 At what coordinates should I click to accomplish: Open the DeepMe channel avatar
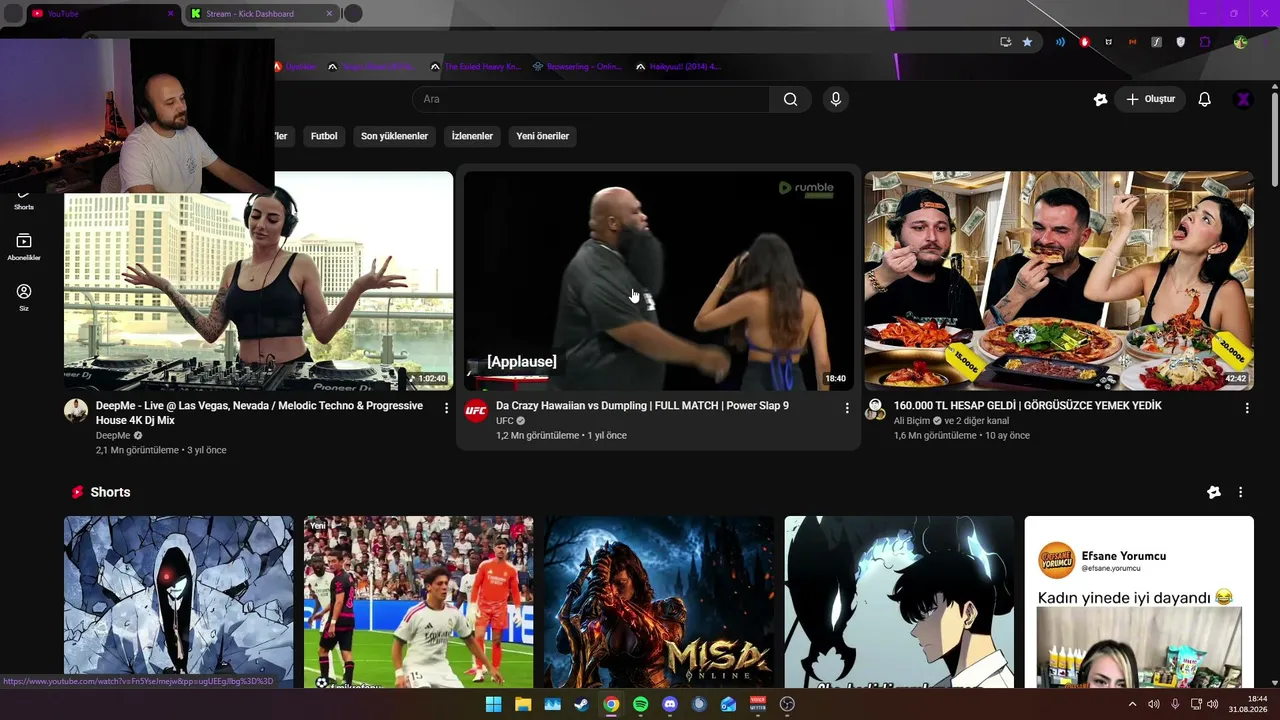click(x=76, y=411)
